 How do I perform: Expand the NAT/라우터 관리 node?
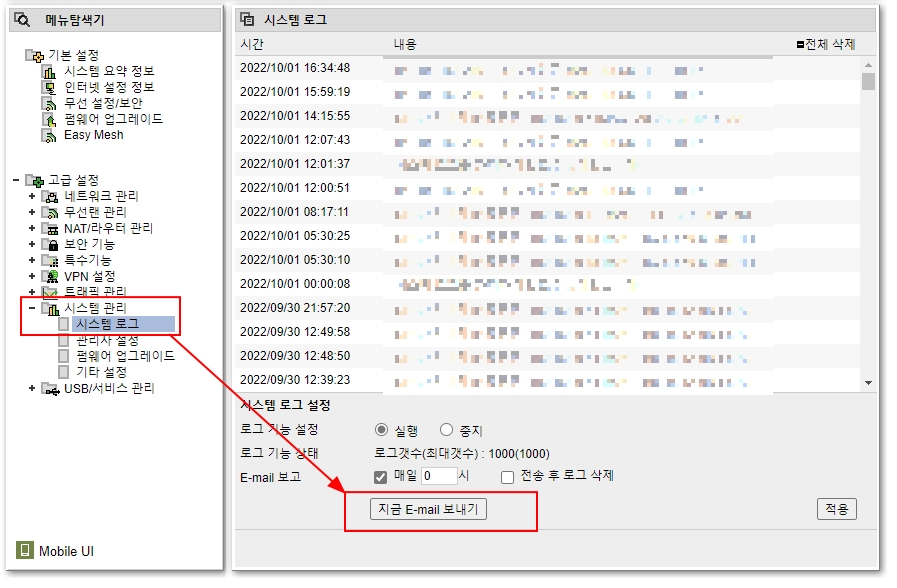(32, 228)
